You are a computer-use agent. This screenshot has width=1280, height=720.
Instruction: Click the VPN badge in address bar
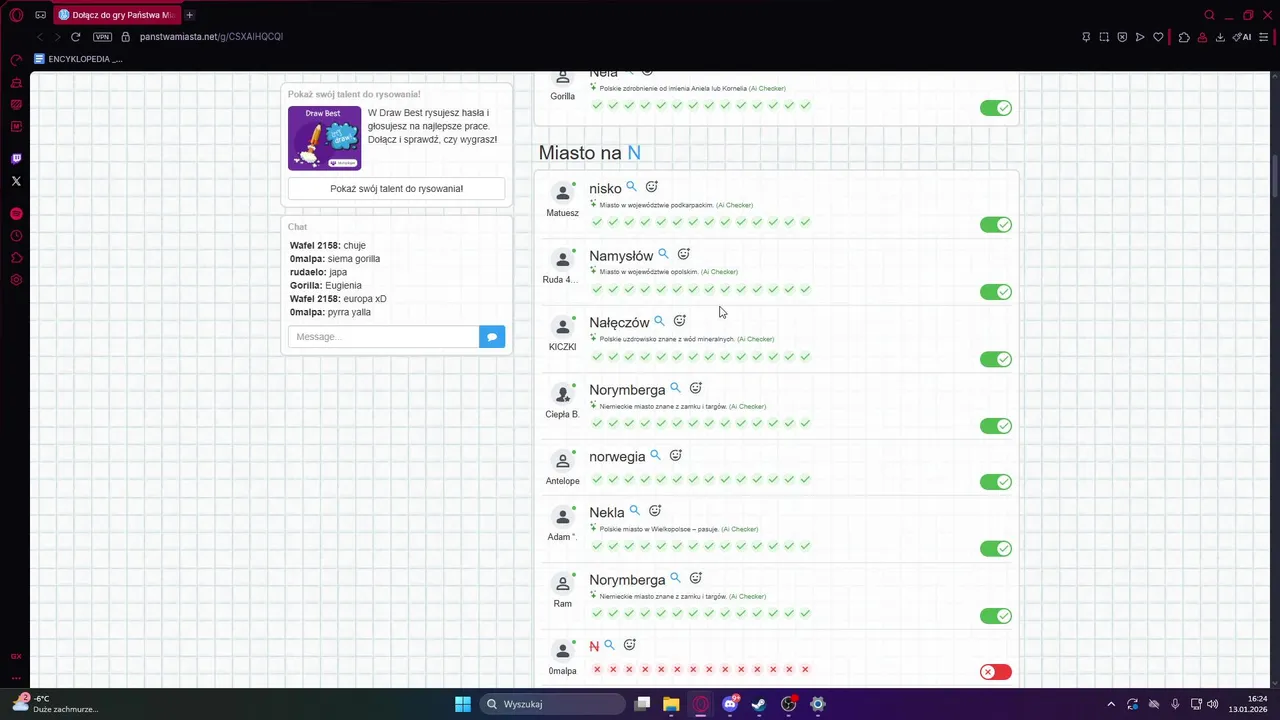coord(102,37)
